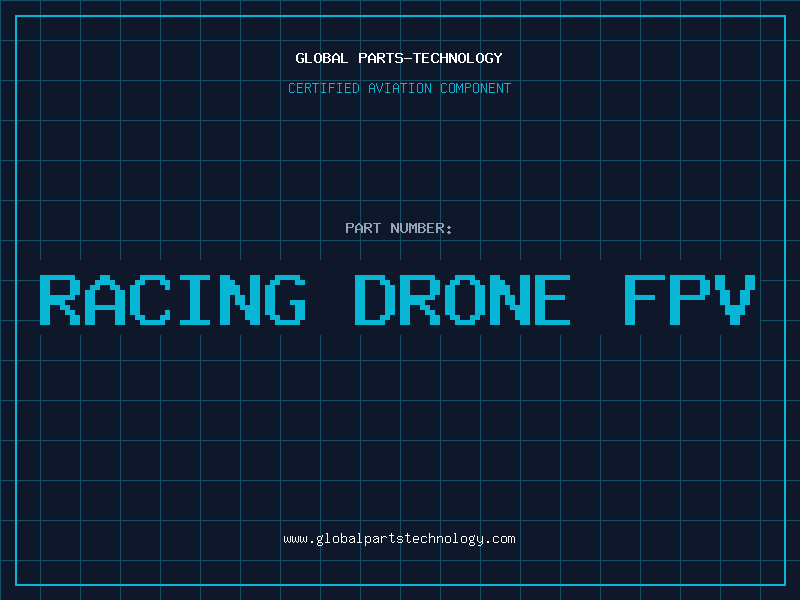Select the large "RACING DRONE FPV" text
This screenshot has width=800, height=600.
397,299
